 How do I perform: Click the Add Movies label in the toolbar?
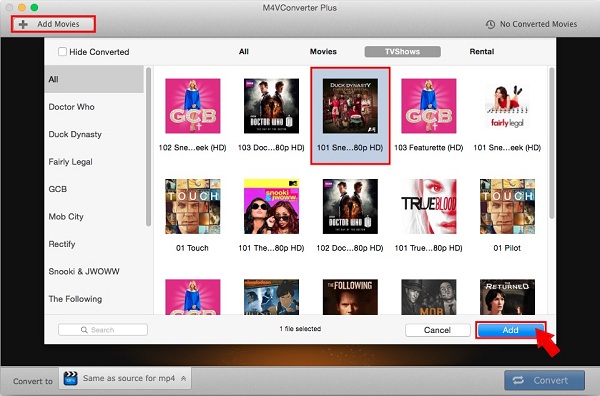[x=58, y=24]
